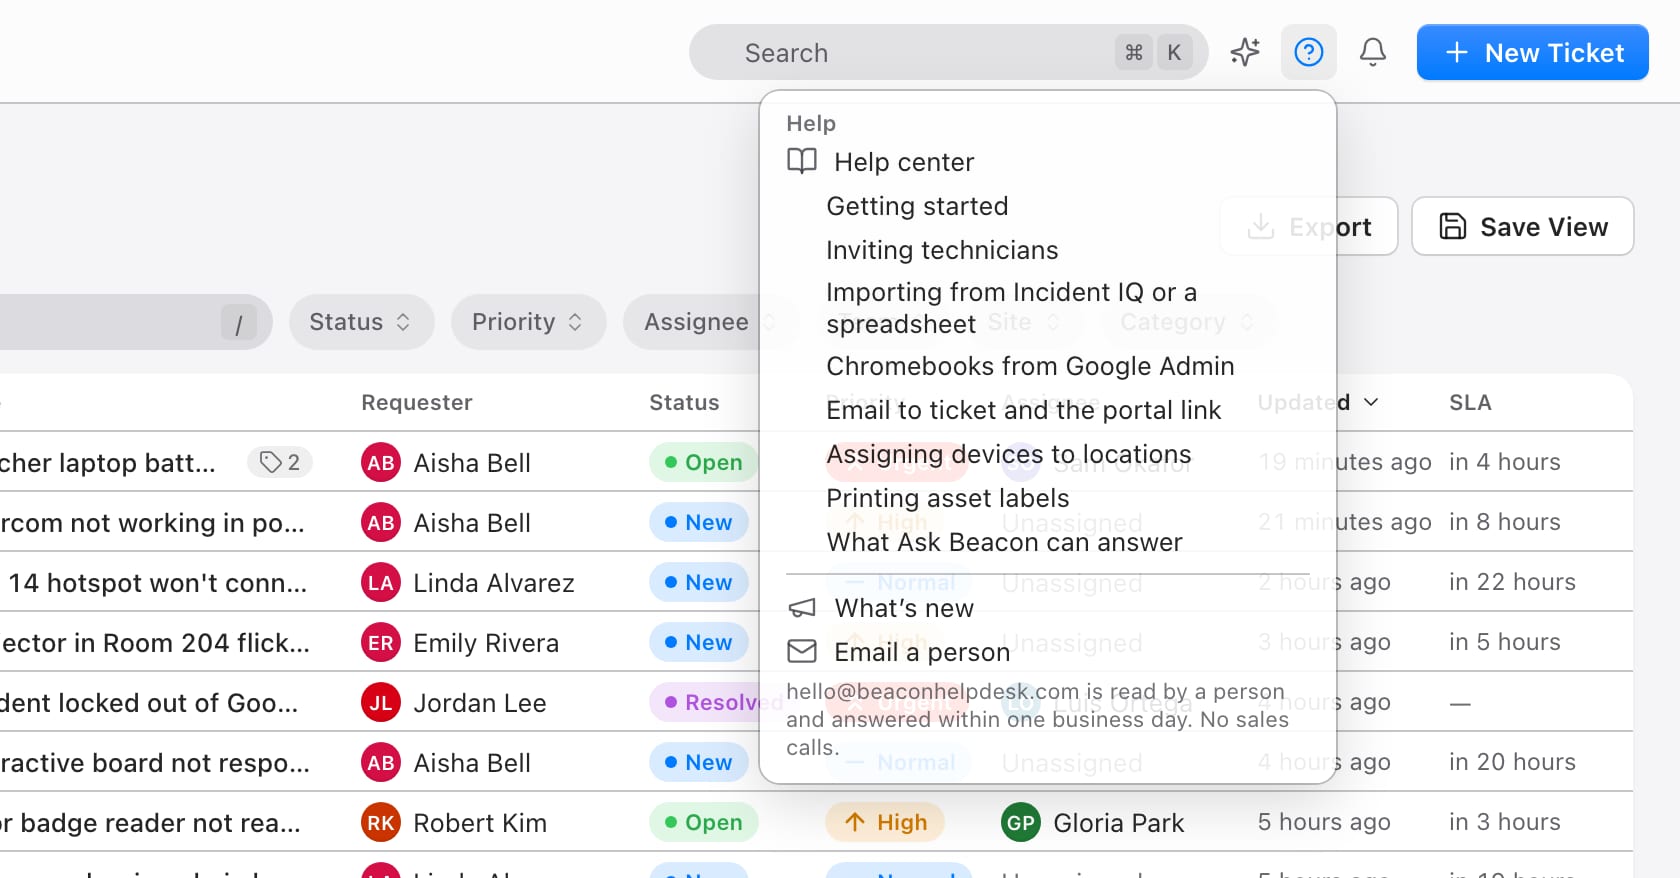Click the 'in 22 hours' SLA value
Image resolution: width=1680 pixels, height=878 pixels.
1512,582
